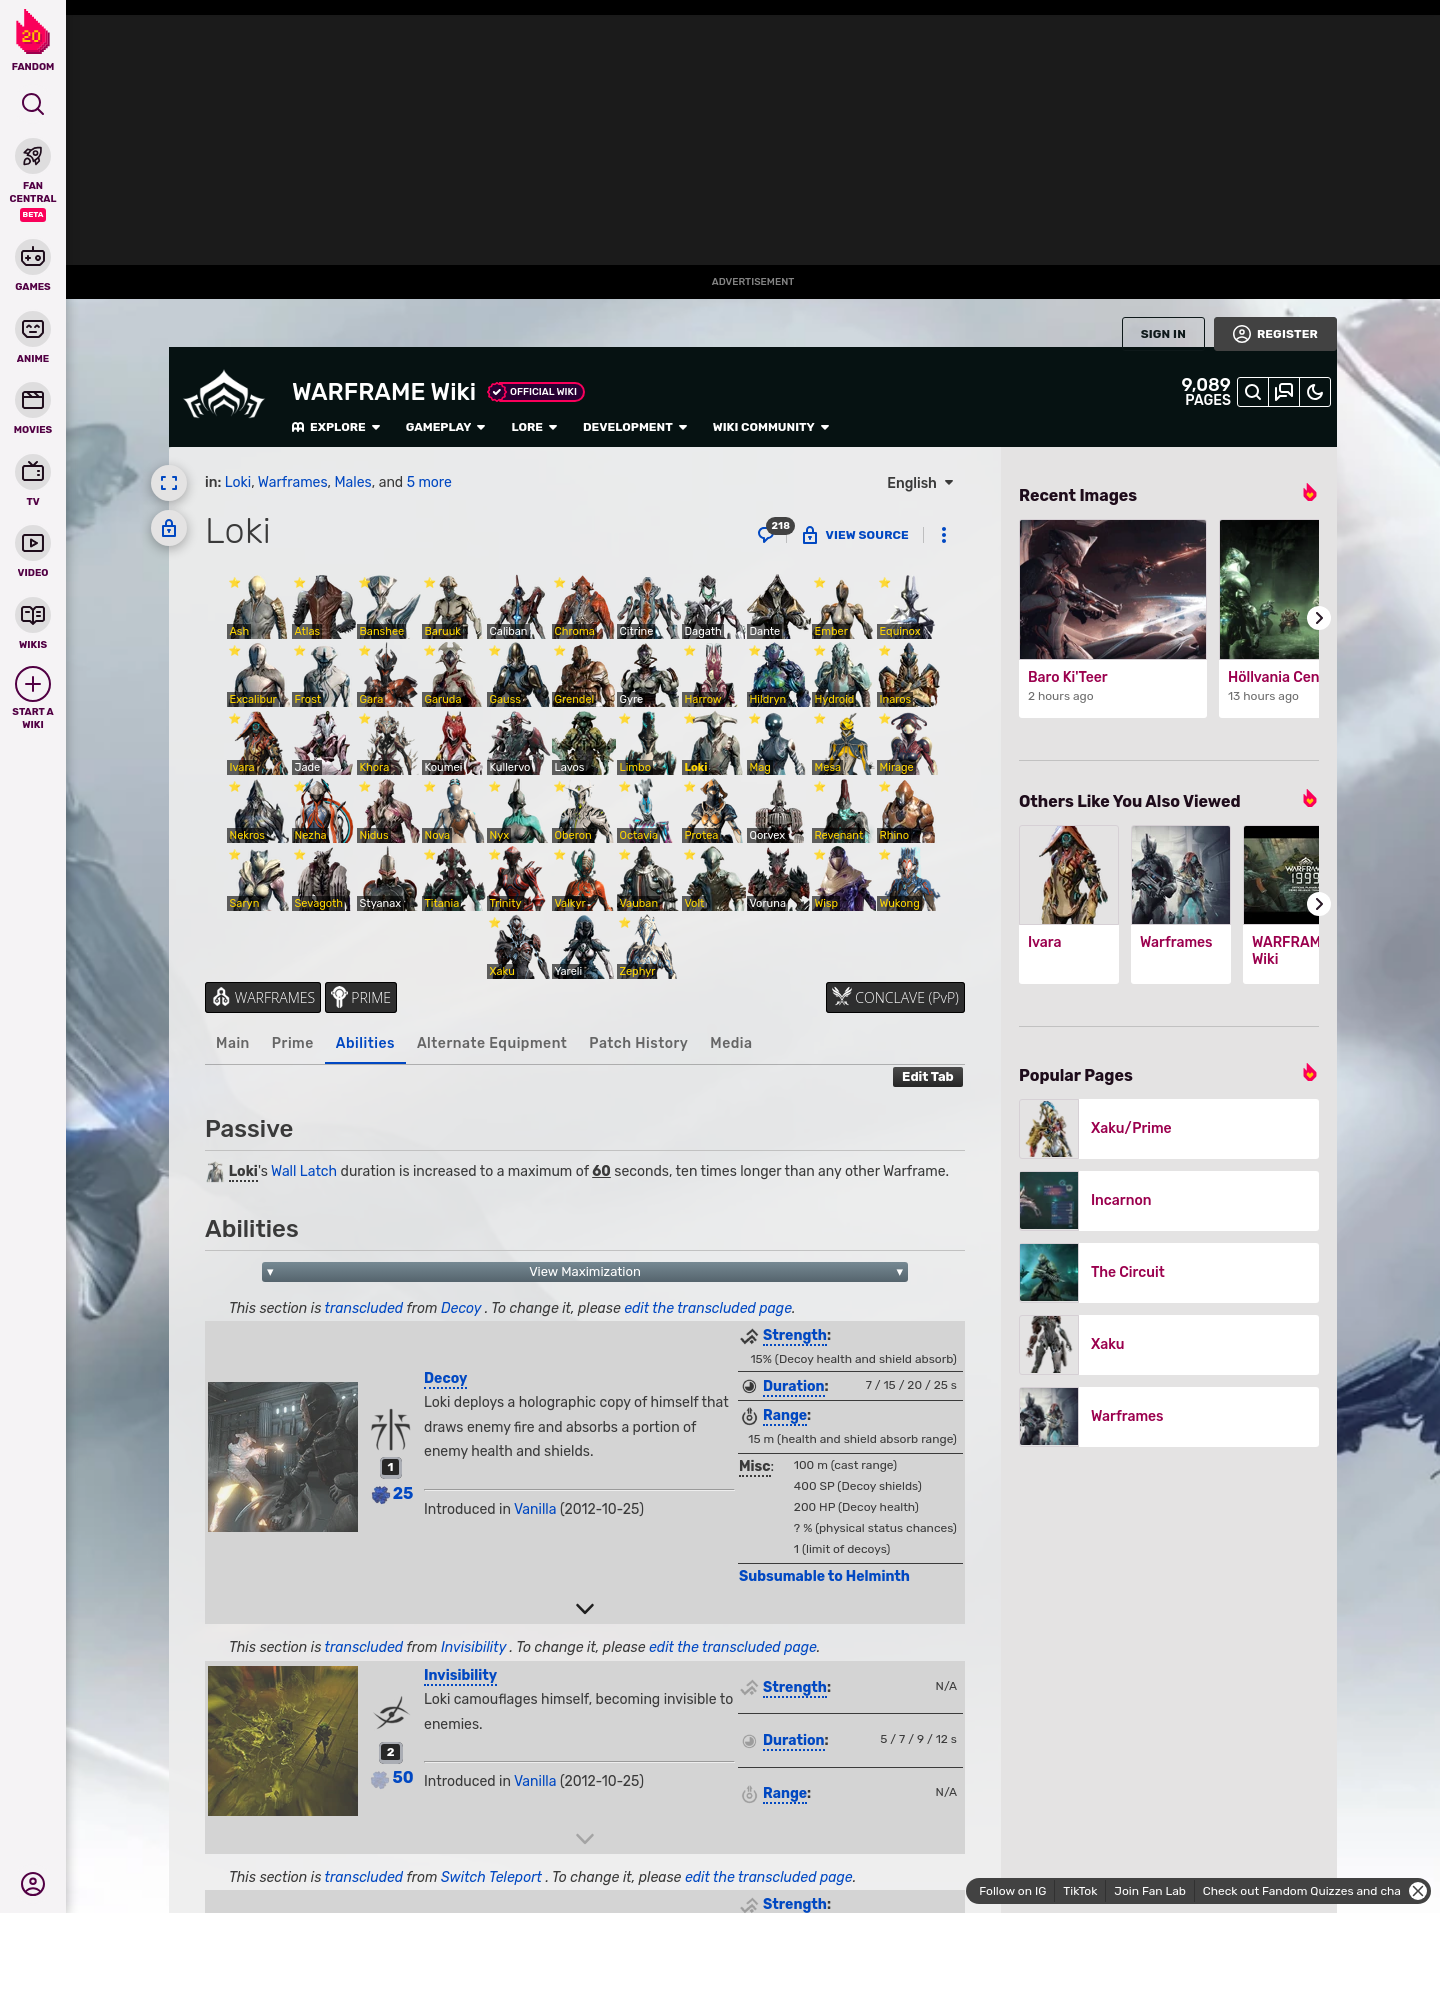Open Explore dropdown menu
The width and height of the screenshot is (1440, 2000).
click(336, 427)
